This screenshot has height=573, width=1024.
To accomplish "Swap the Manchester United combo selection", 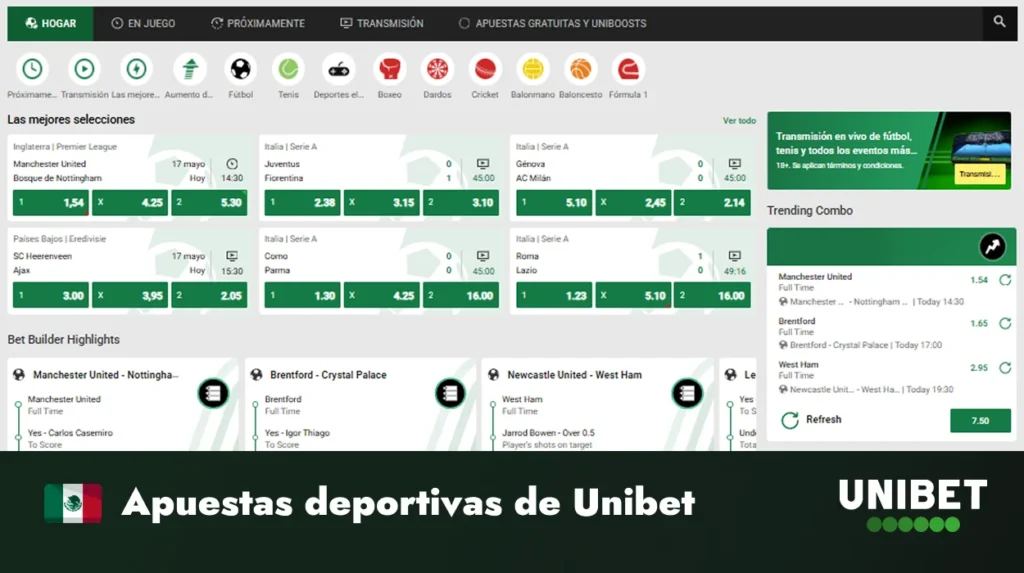I will (x=1005, y=280).
